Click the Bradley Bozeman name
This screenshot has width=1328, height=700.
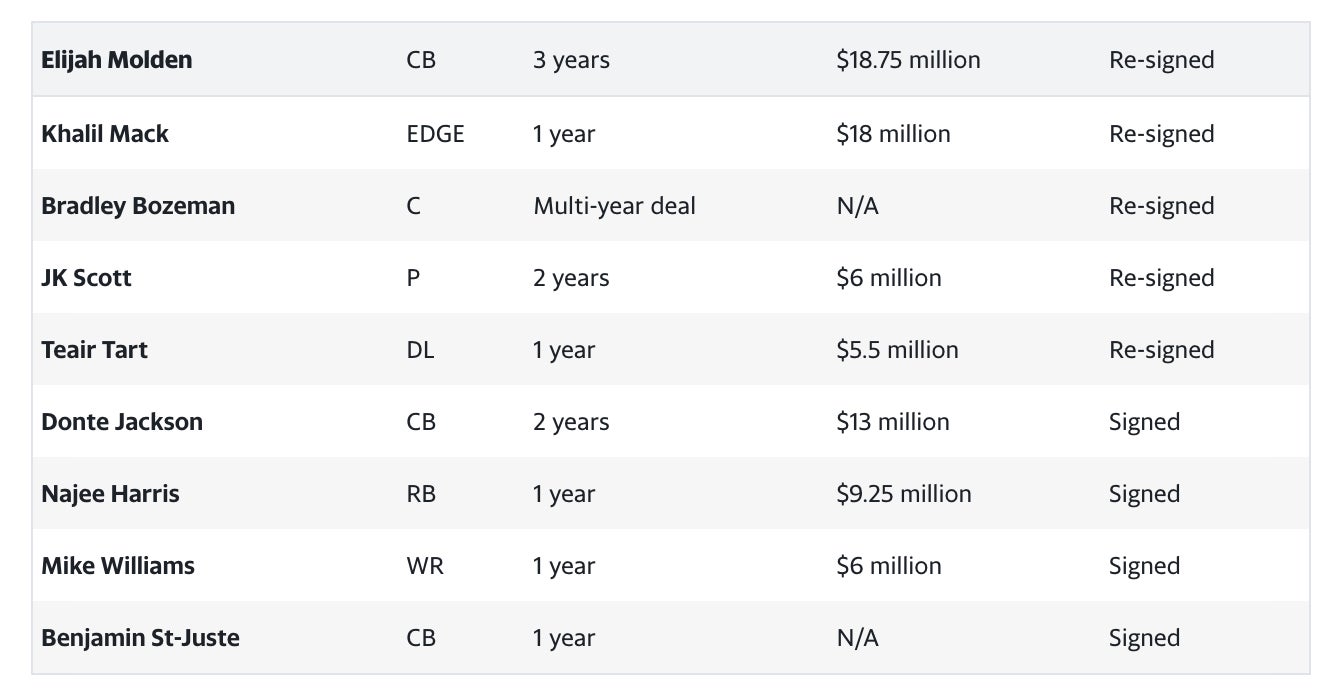[138, 206]
